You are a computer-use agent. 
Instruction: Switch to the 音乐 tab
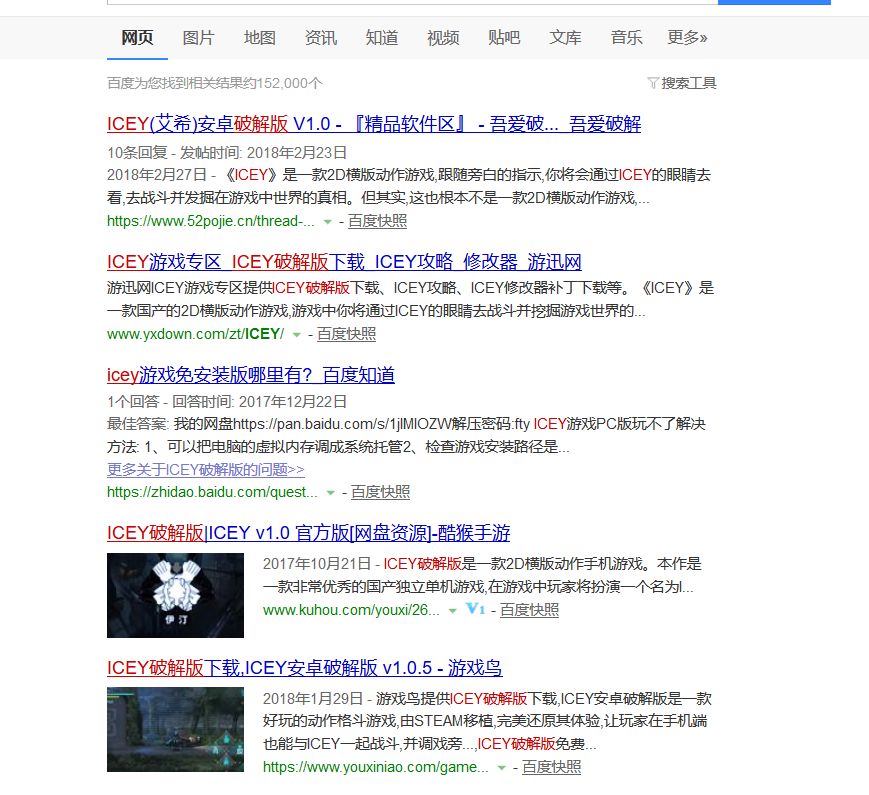(626, 38)
